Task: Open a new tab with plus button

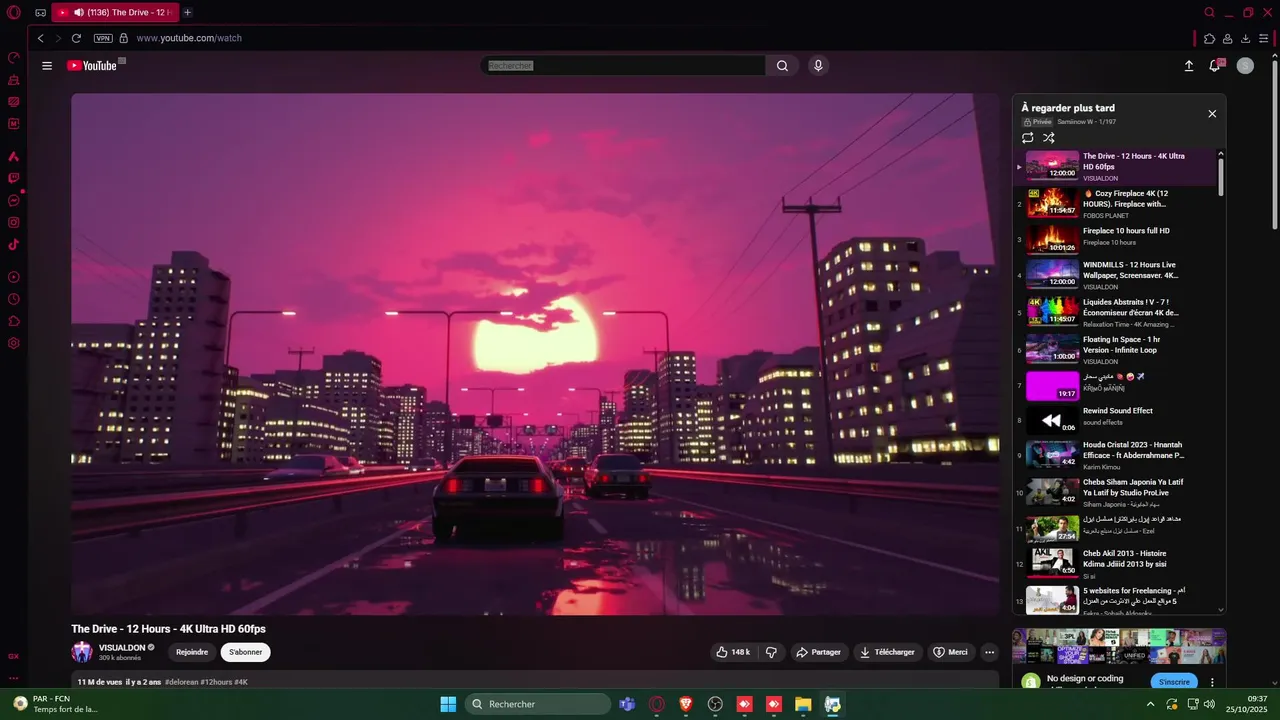Action: pyautogui.click(x=187, y=12)
